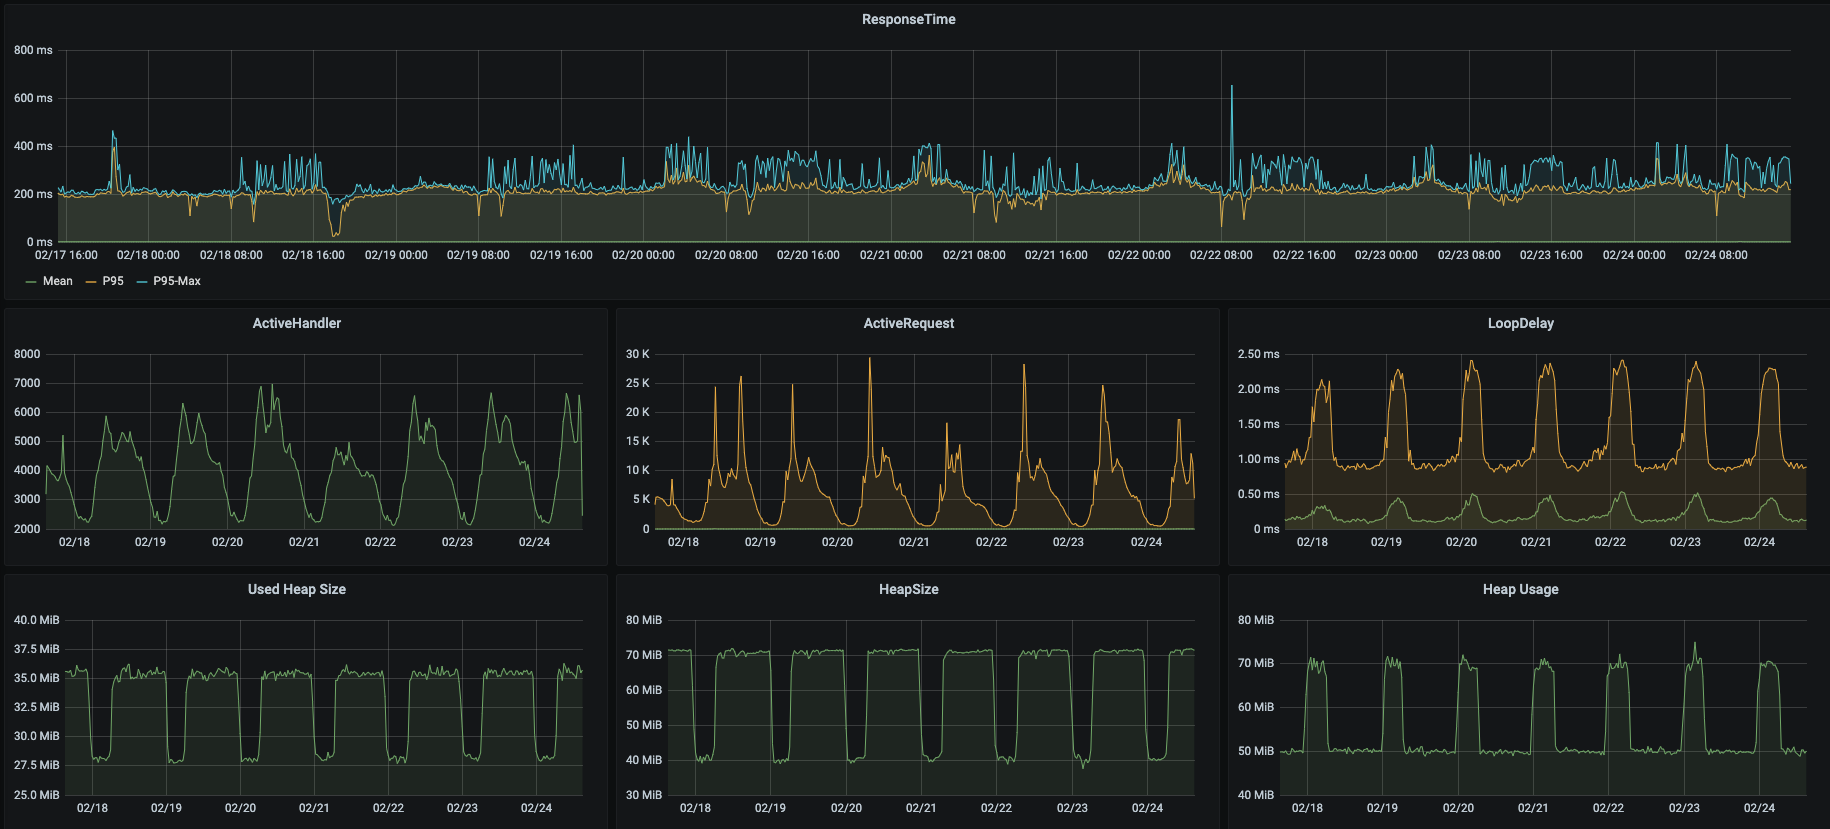Viewport: 1830px width, 829px height.
Task: Click the 30 K label on ActiveRequest axis
Action: point(638,354)
